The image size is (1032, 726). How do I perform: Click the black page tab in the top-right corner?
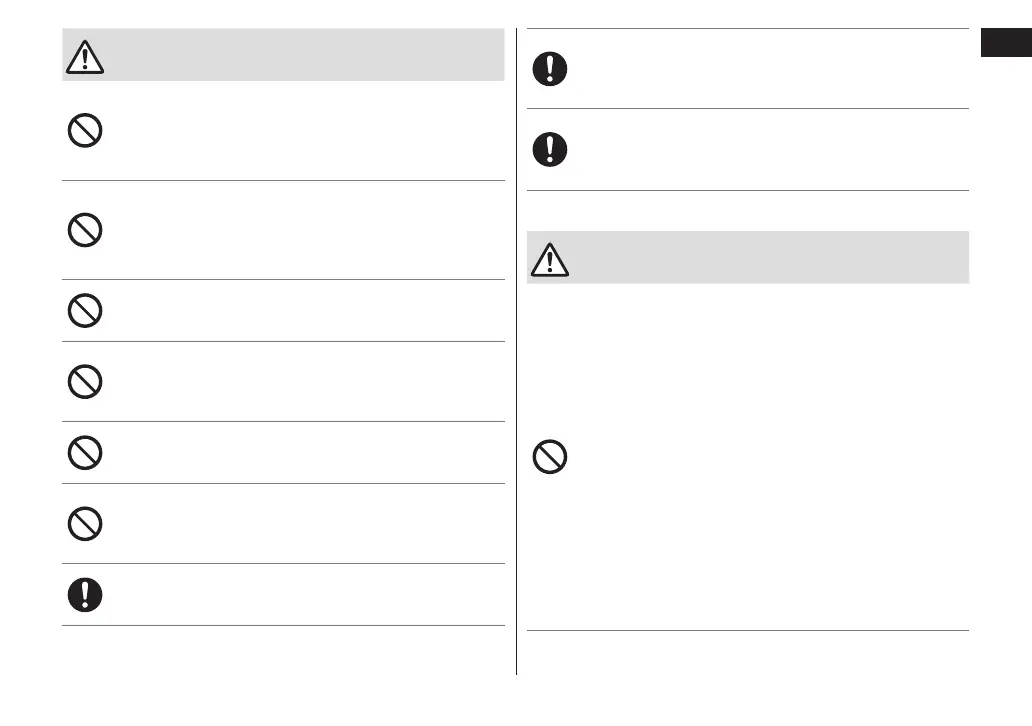click(x=1005, y=45)
